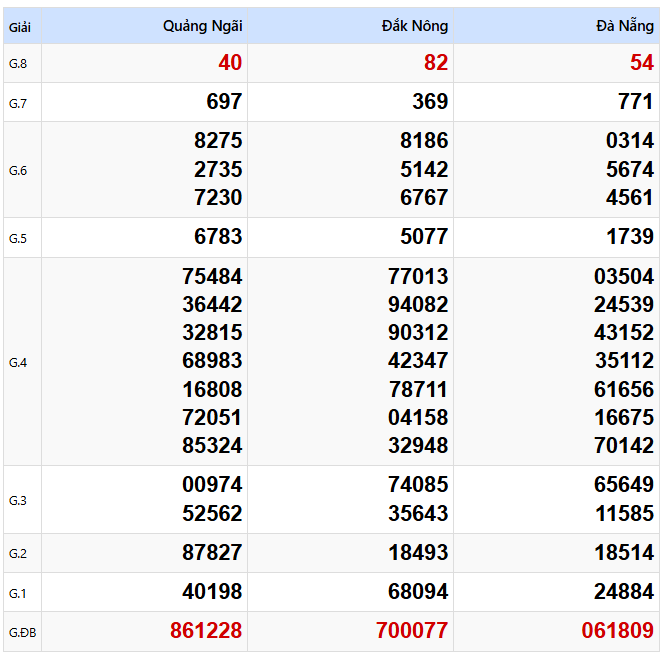Screen dimensions: 665x661
Task: Click the number 11585
Action: [624, 513]
